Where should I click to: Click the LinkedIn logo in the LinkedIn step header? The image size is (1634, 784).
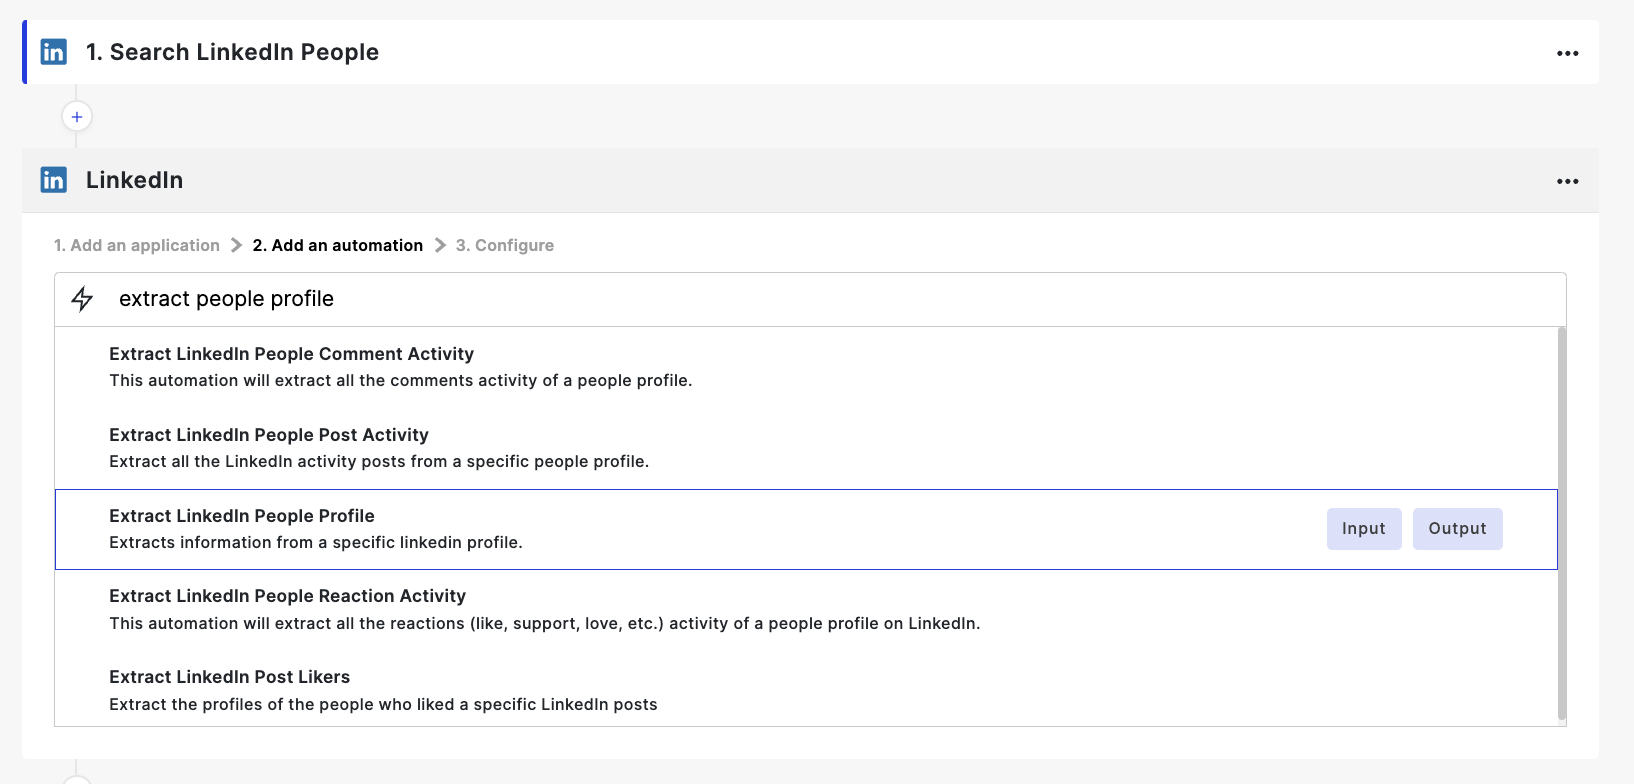pyautogui.click(x=54, y=180)
